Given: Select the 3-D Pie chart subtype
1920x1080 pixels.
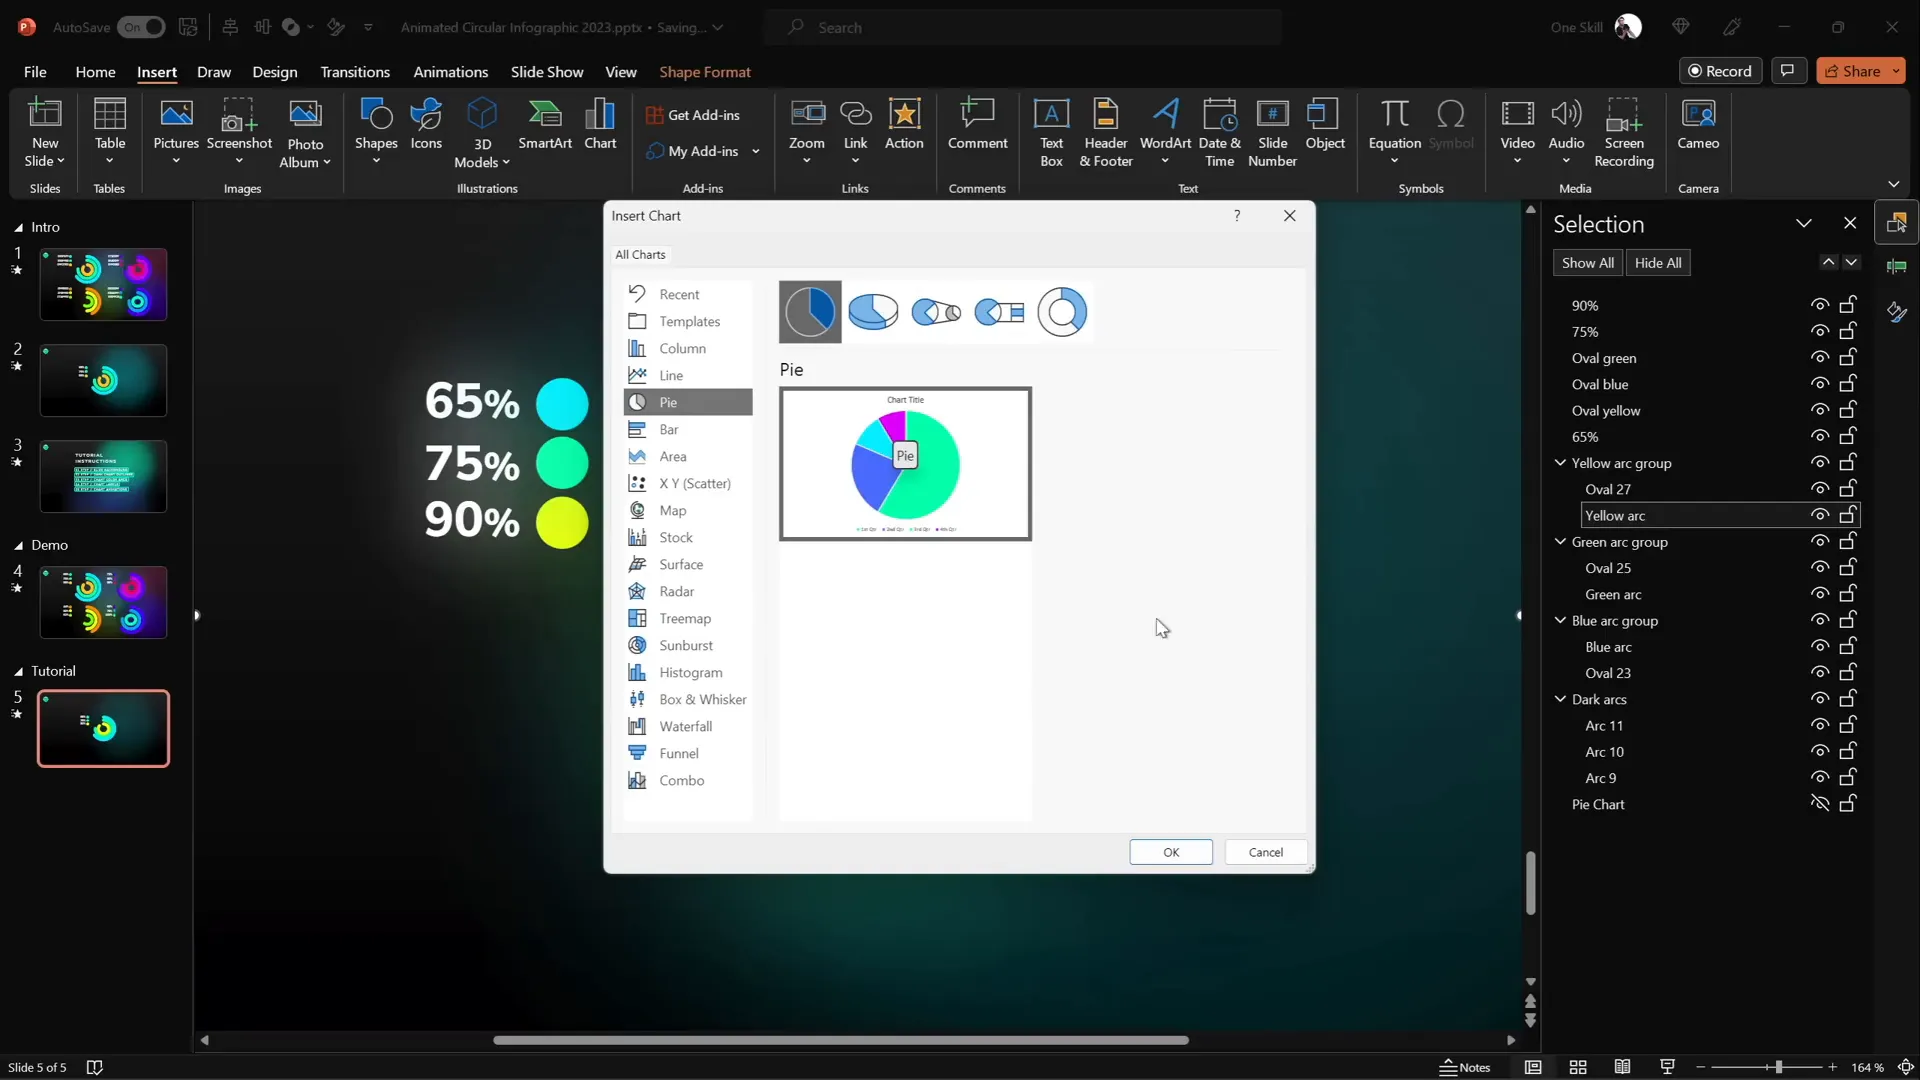Looking at the screenshot, I should (873, 312).
